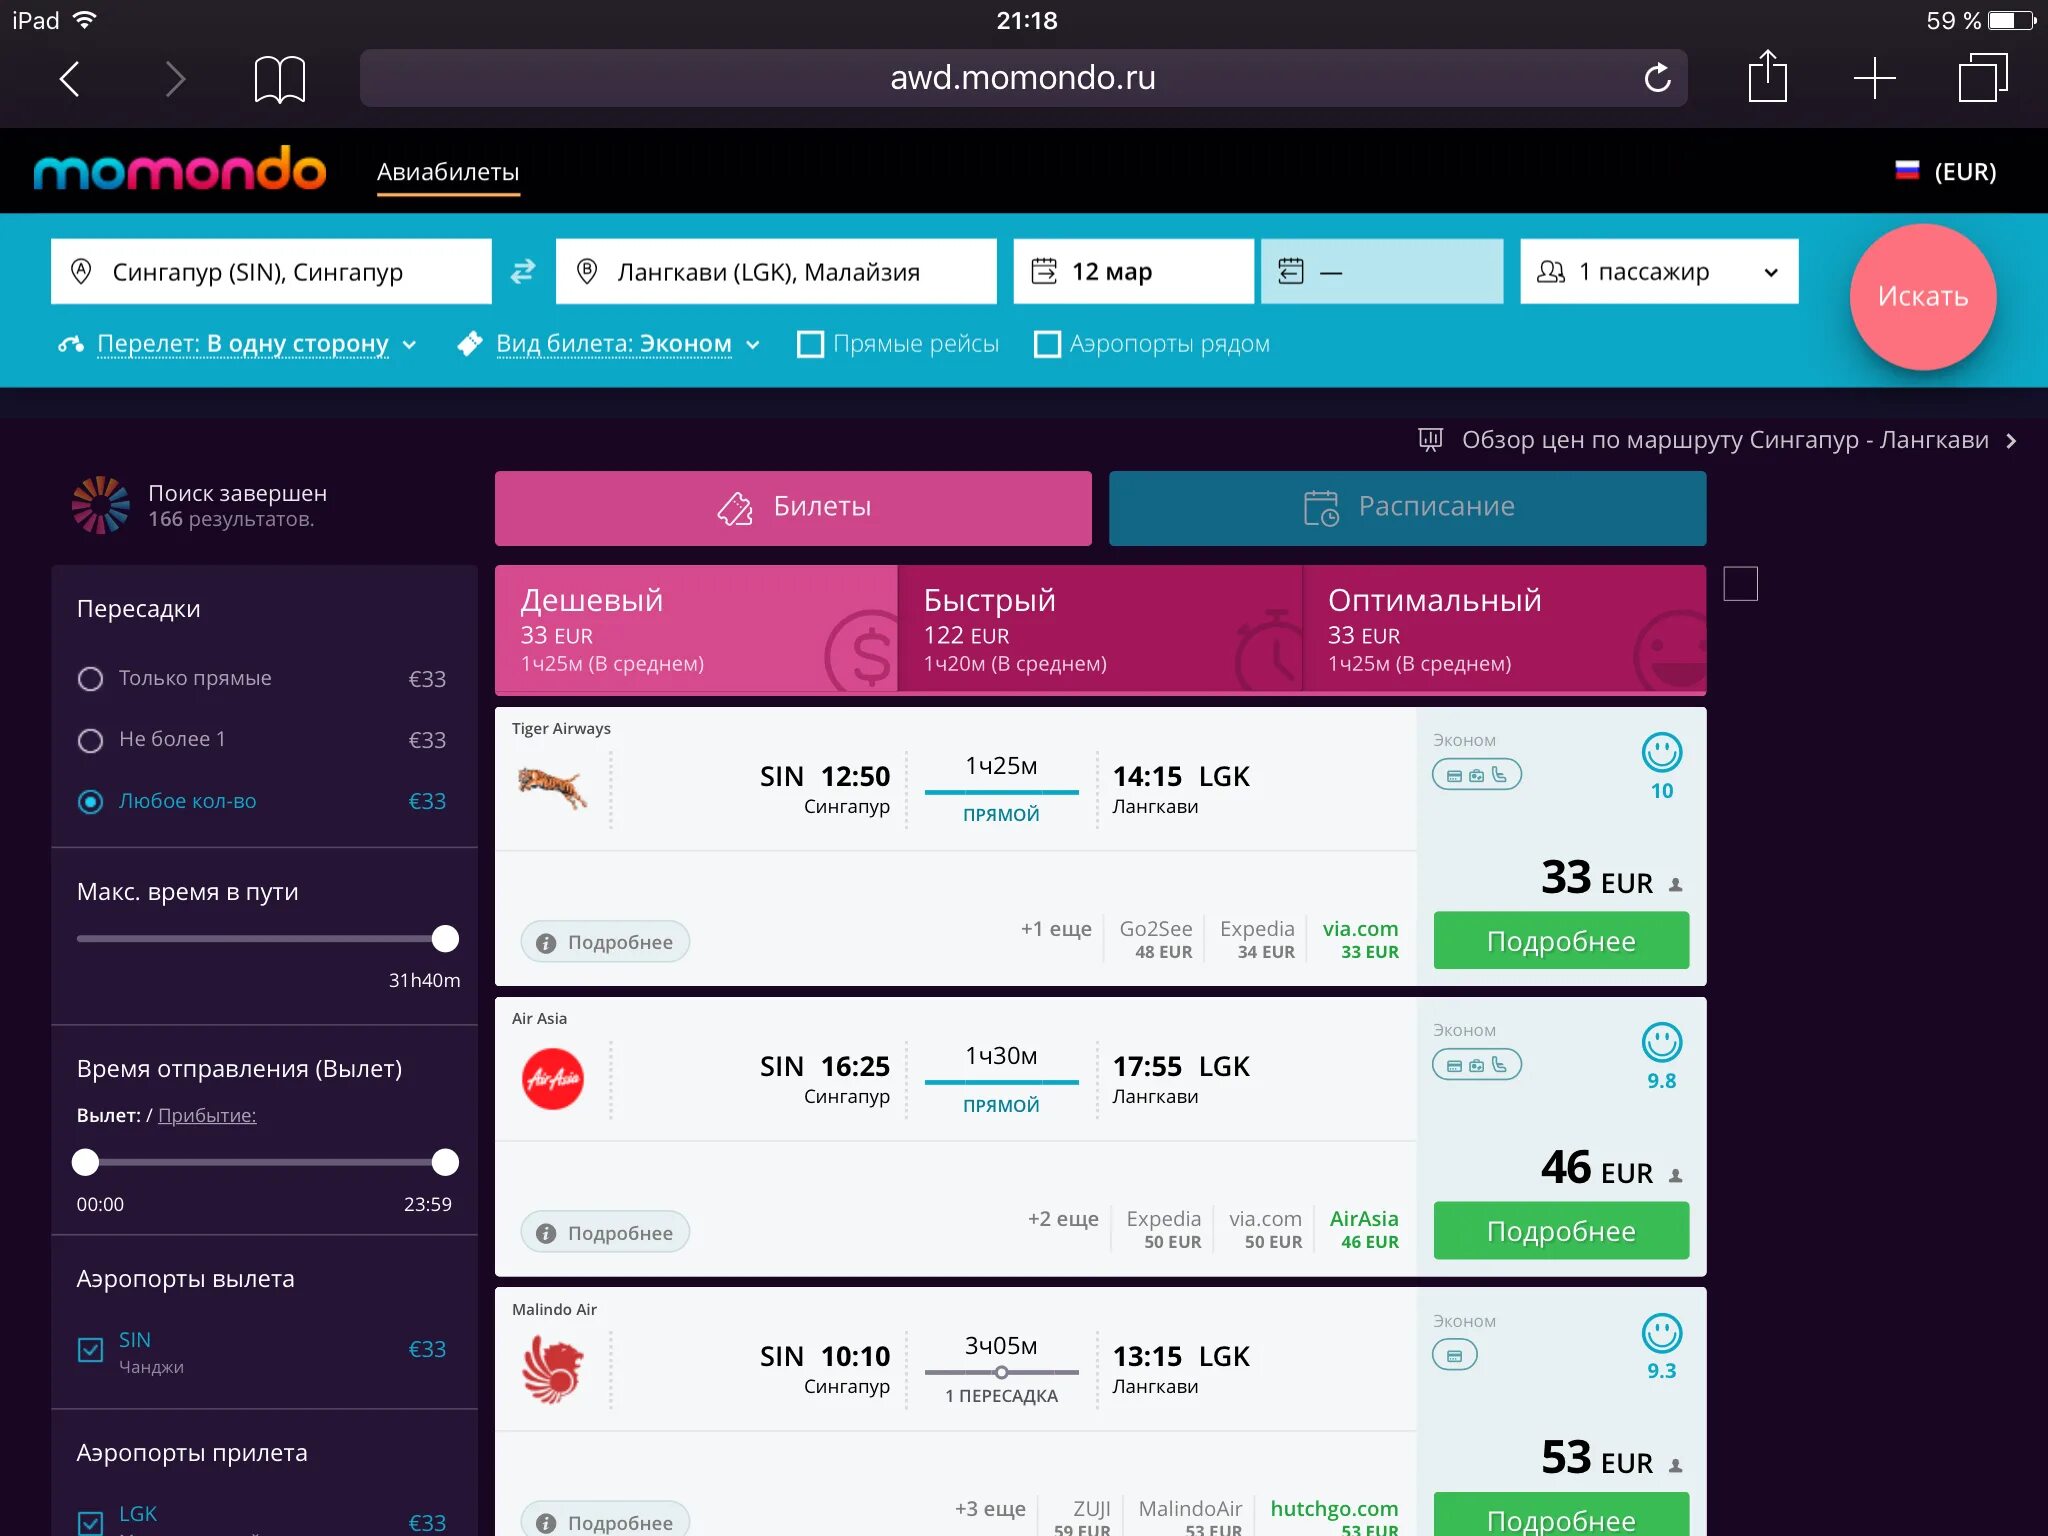This screenshot has height=1536, width=2048.
Task: Enable the Прямые рейсы checkbox
Action: [811, 344]
